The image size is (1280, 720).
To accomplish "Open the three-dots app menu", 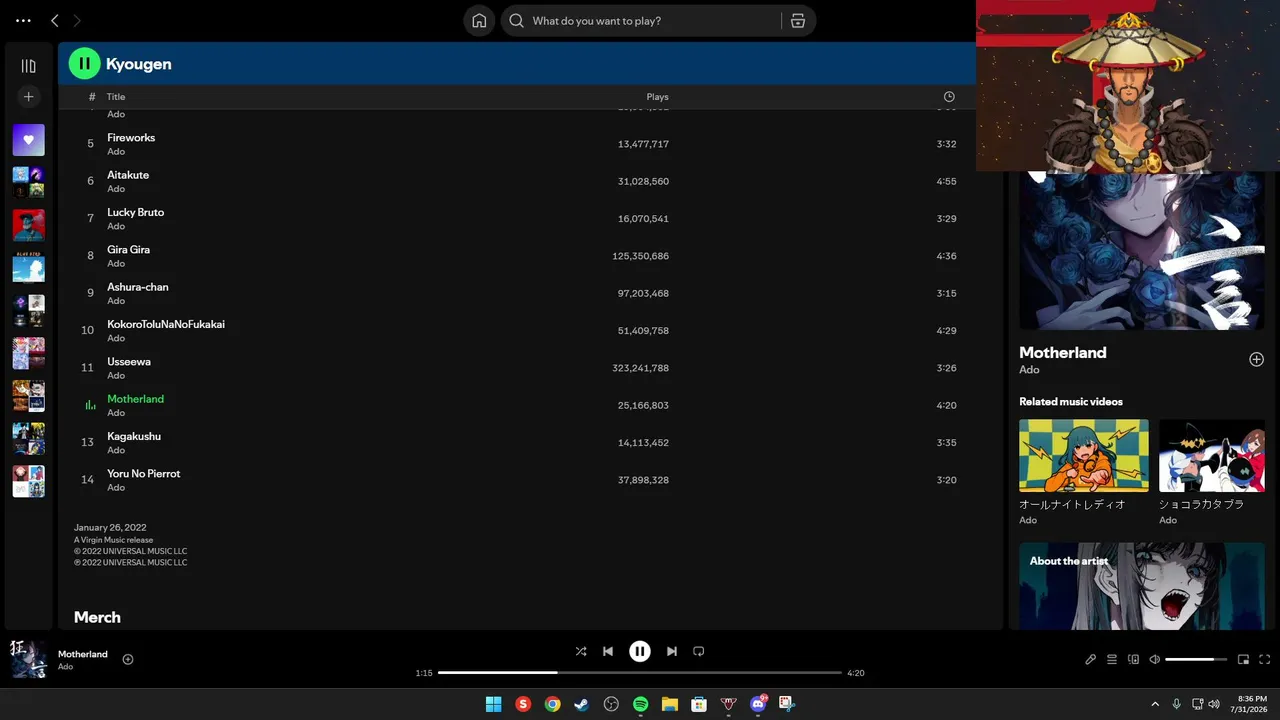I will [x=24, y=21].
